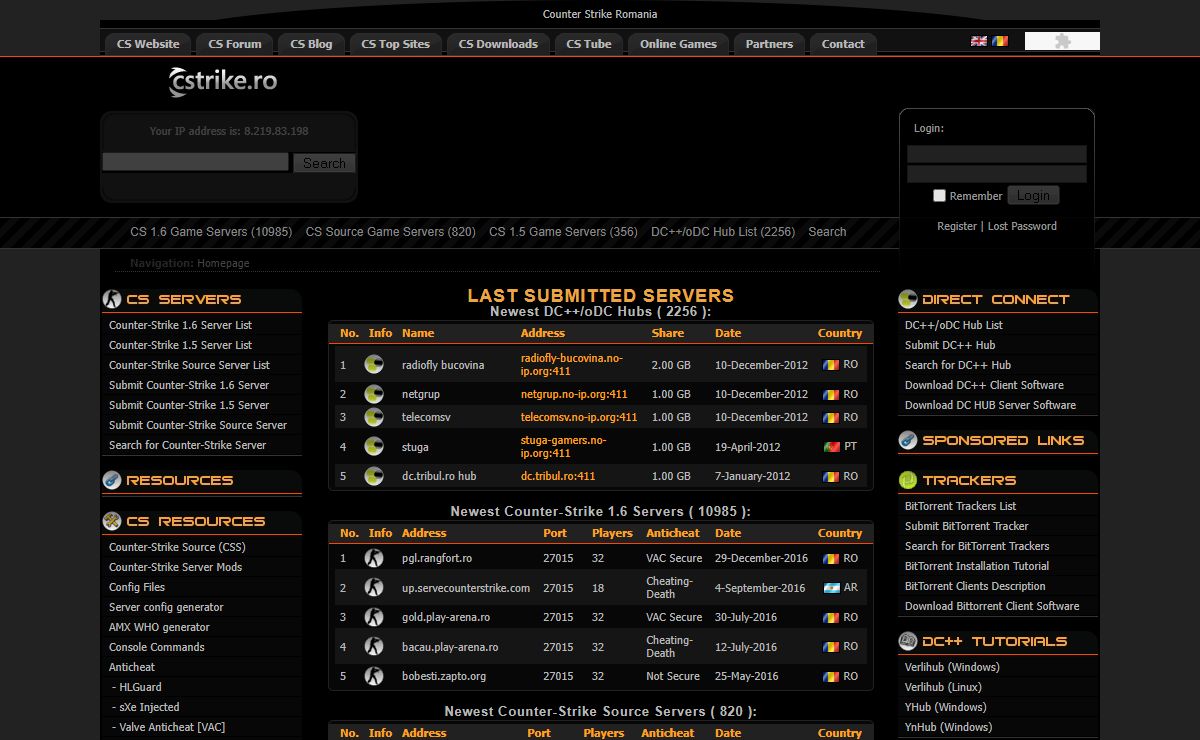
Task: Focus the login username field
Action: point(997,154)
